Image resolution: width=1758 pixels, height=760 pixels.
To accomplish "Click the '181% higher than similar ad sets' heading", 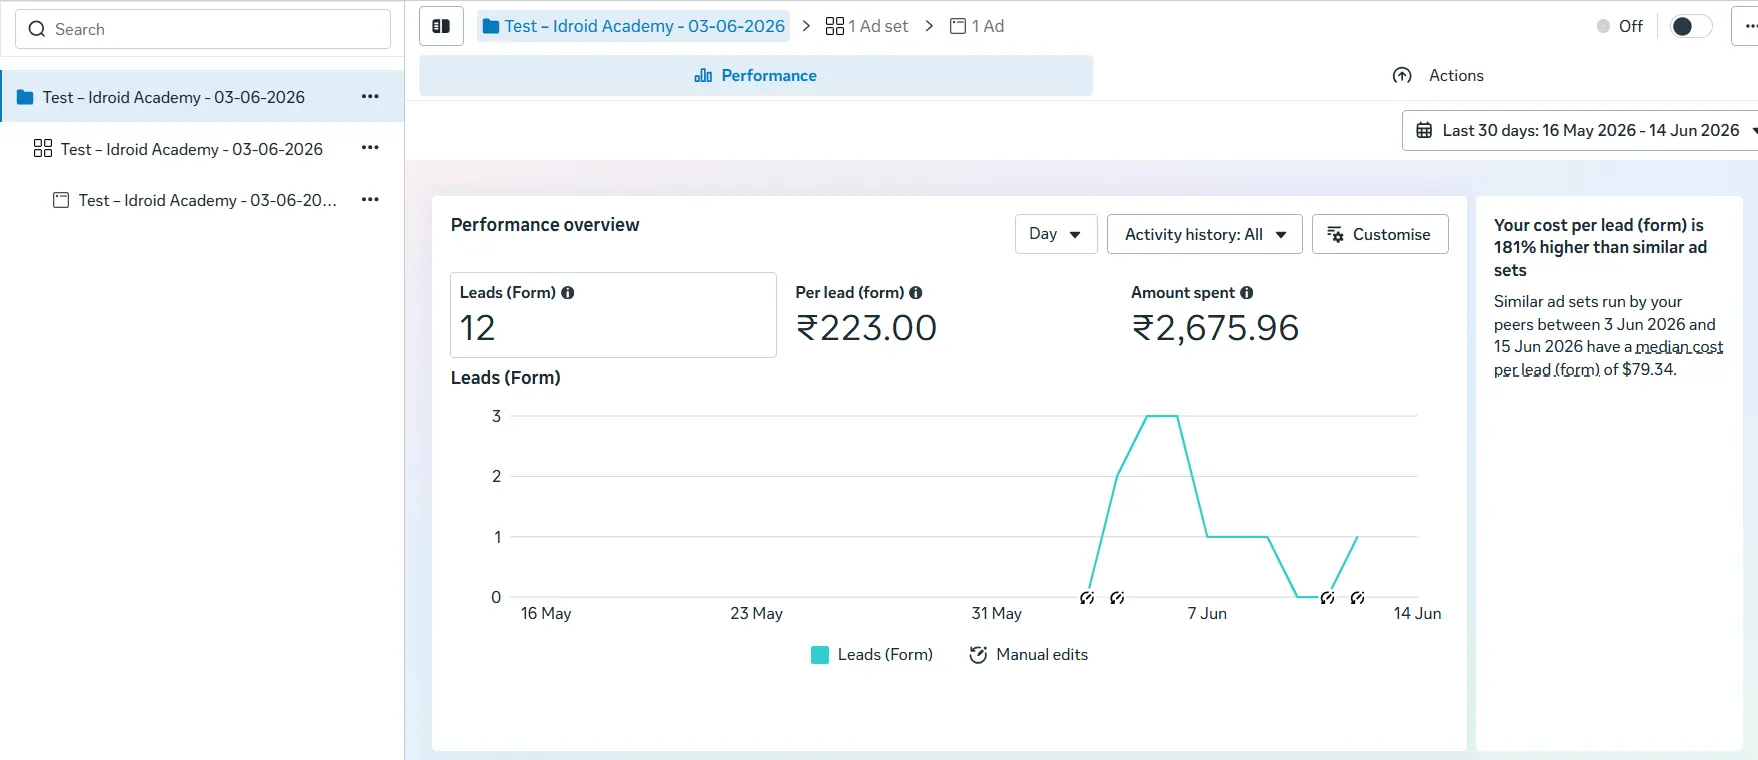I will (x=1600, y=248).
